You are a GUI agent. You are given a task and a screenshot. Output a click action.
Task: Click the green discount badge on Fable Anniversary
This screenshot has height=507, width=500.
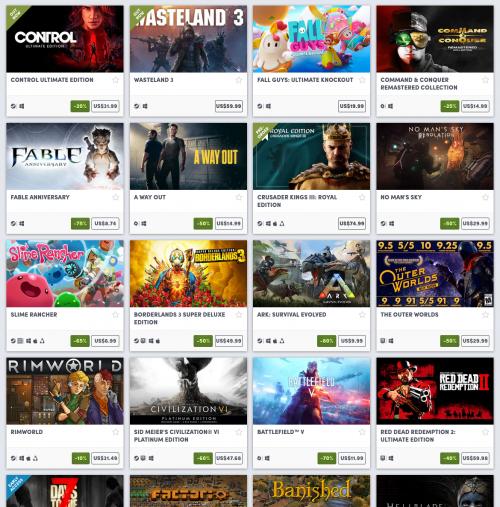tap(80, 223)
